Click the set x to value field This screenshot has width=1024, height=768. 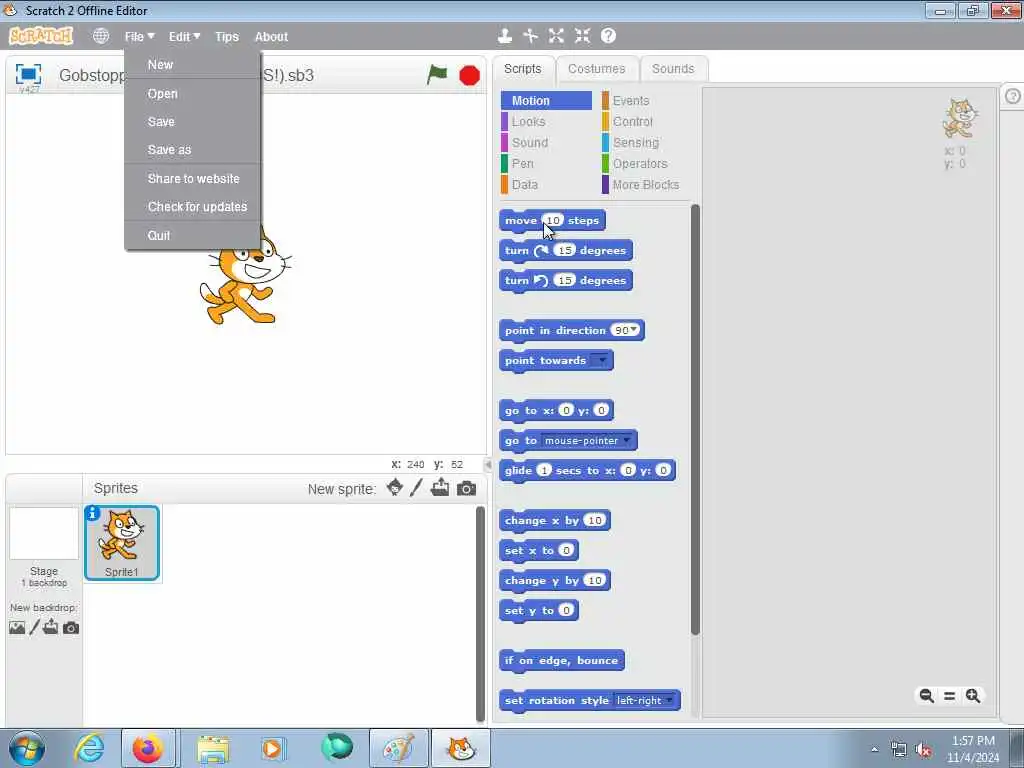pos(566,551)
